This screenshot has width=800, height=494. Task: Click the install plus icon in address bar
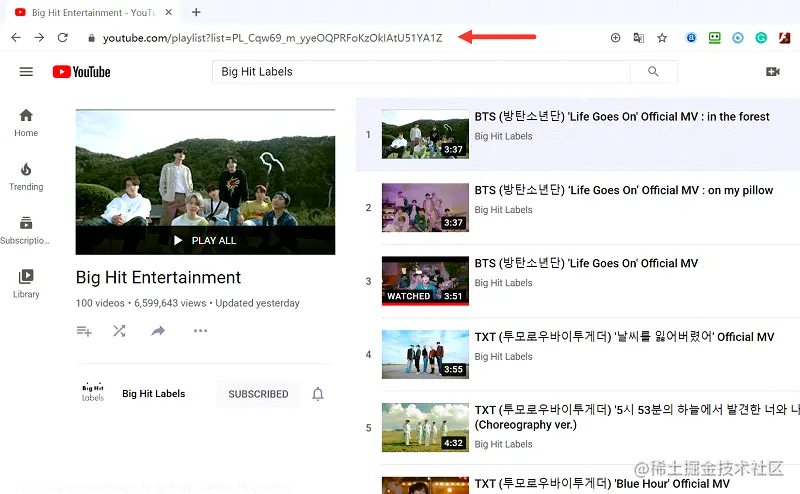point(615,38)
